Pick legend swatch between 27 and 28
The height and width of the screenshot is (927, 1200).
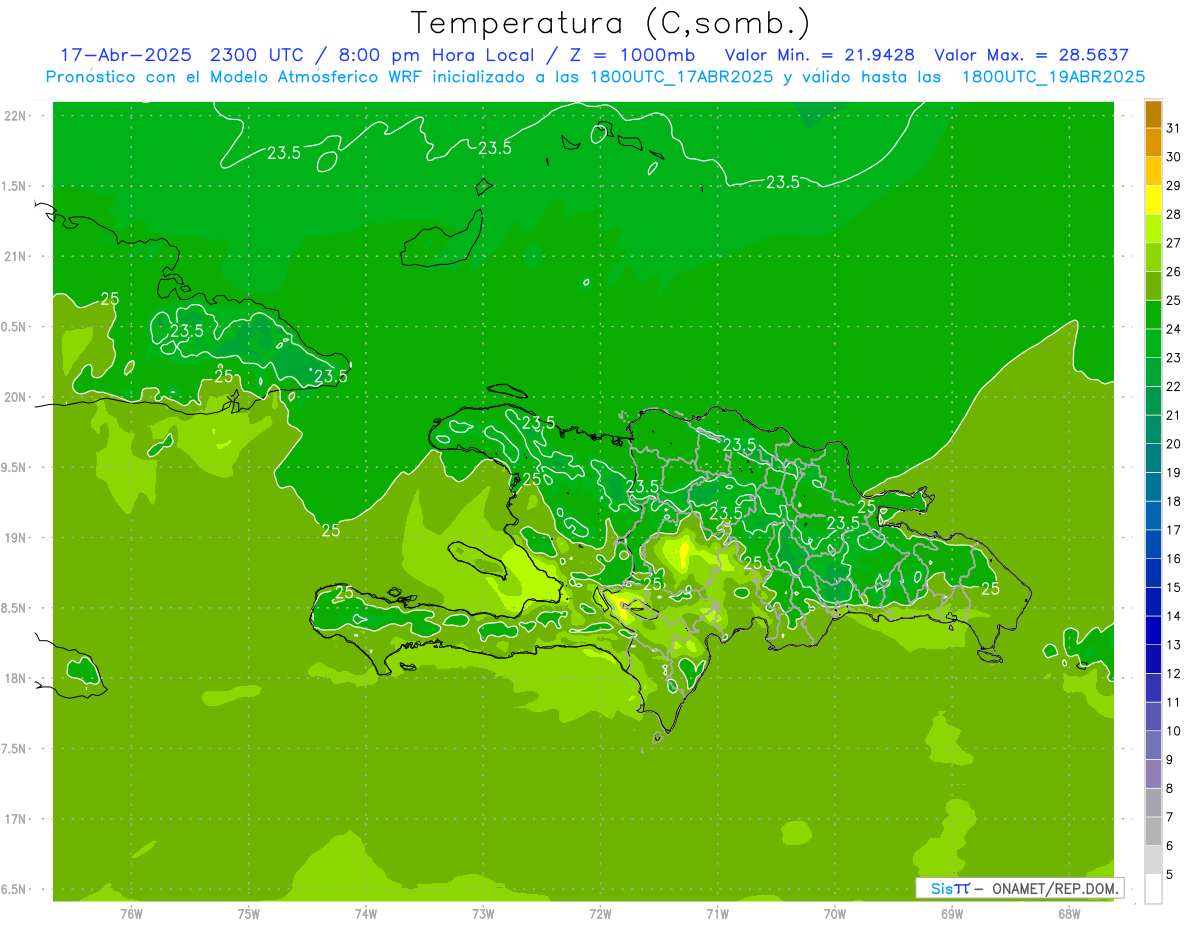pyautogui.click(x=1154, y=229)
